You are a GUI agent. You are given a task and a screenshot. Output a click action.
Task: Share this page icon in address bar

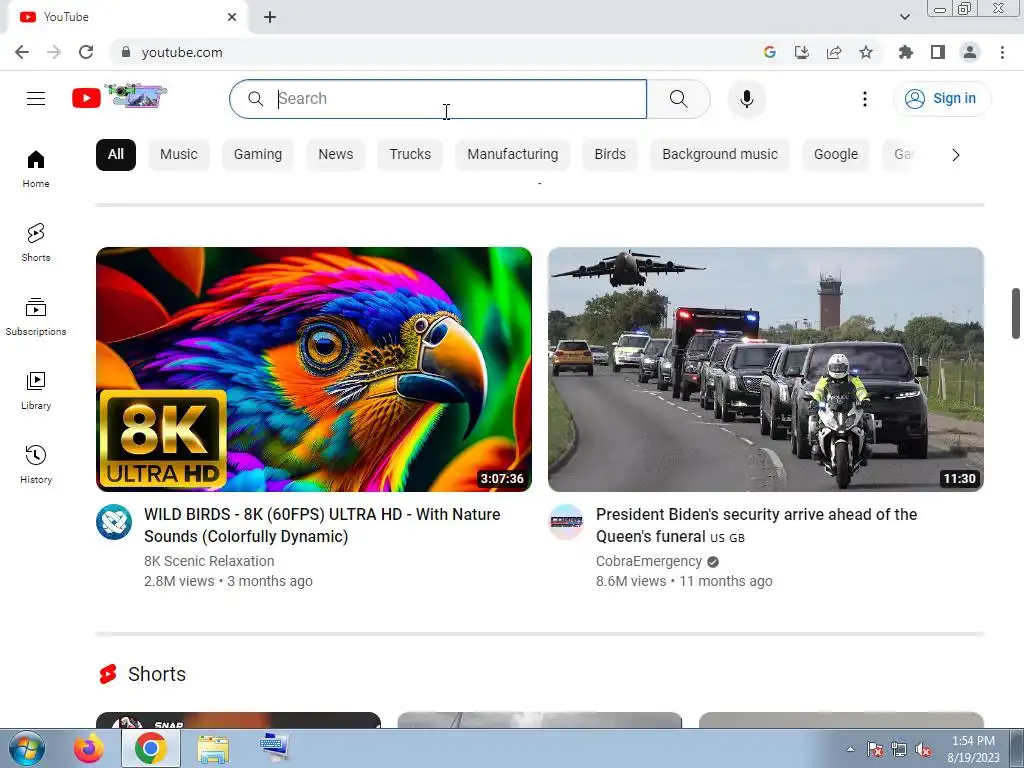(833, 52)
